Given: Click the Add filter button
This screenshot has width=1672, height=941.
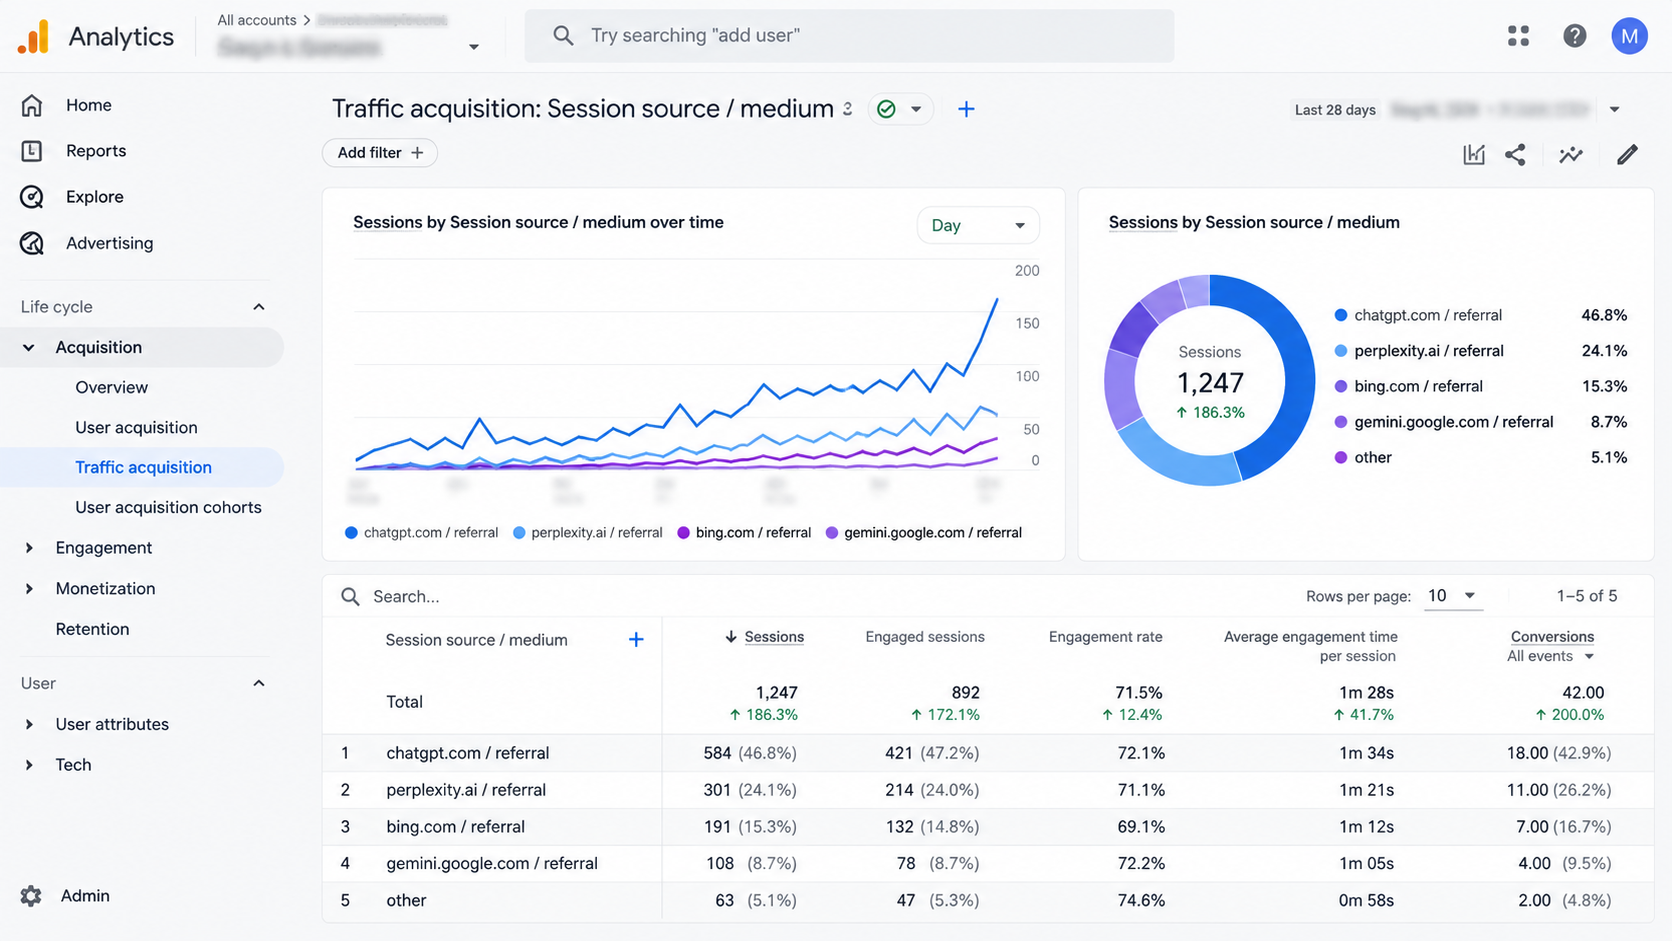Looking at the screenshot, I should click(x=380, y=153).
